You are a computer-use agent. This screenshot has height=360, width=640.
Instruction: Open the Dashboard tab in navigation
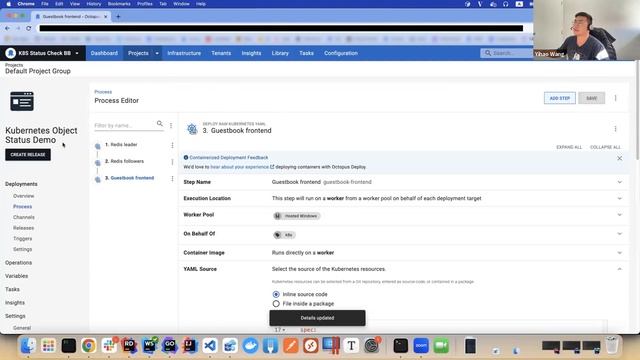pos(104,53)
